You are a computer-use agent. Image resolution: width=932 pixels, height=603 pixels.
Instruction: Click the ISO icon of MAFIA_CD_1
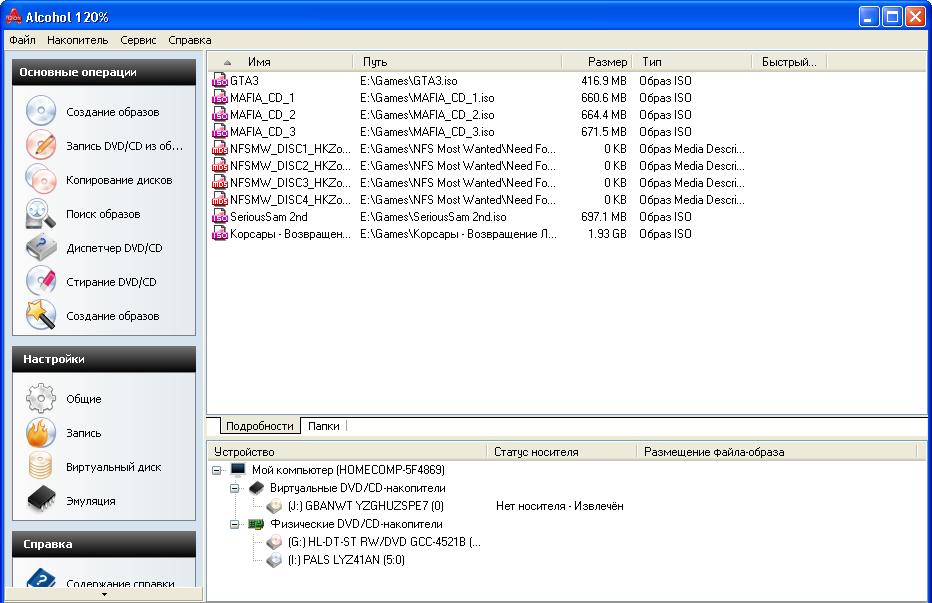pos(220,98)
